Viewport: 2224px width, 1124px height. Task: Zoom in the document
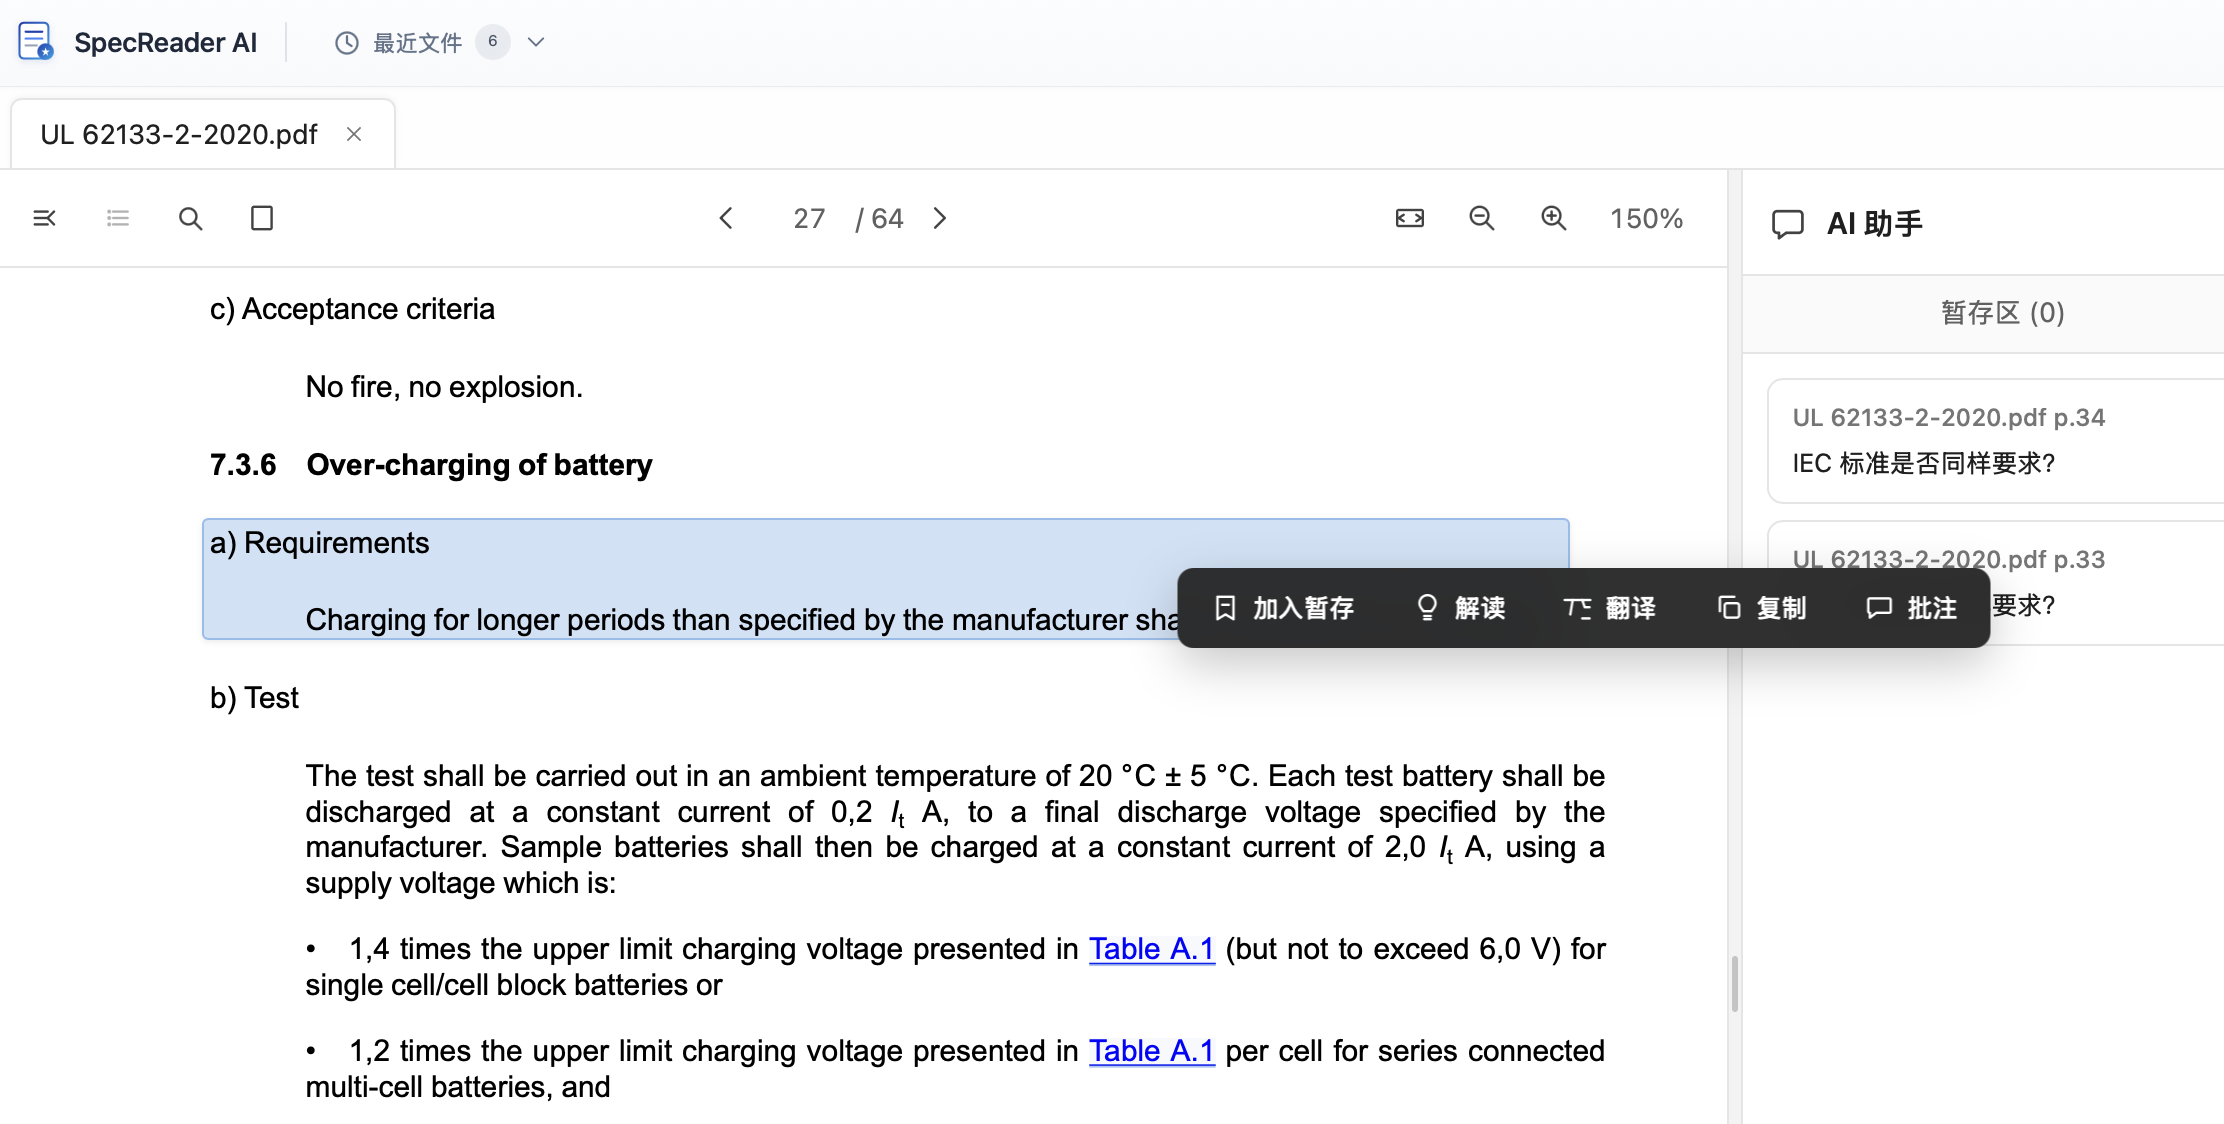[1554, 218]
